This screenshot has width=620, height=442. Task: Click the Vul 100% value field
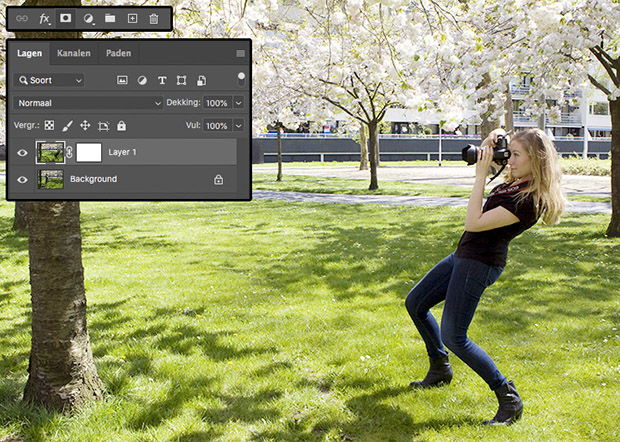pos(217,126)
